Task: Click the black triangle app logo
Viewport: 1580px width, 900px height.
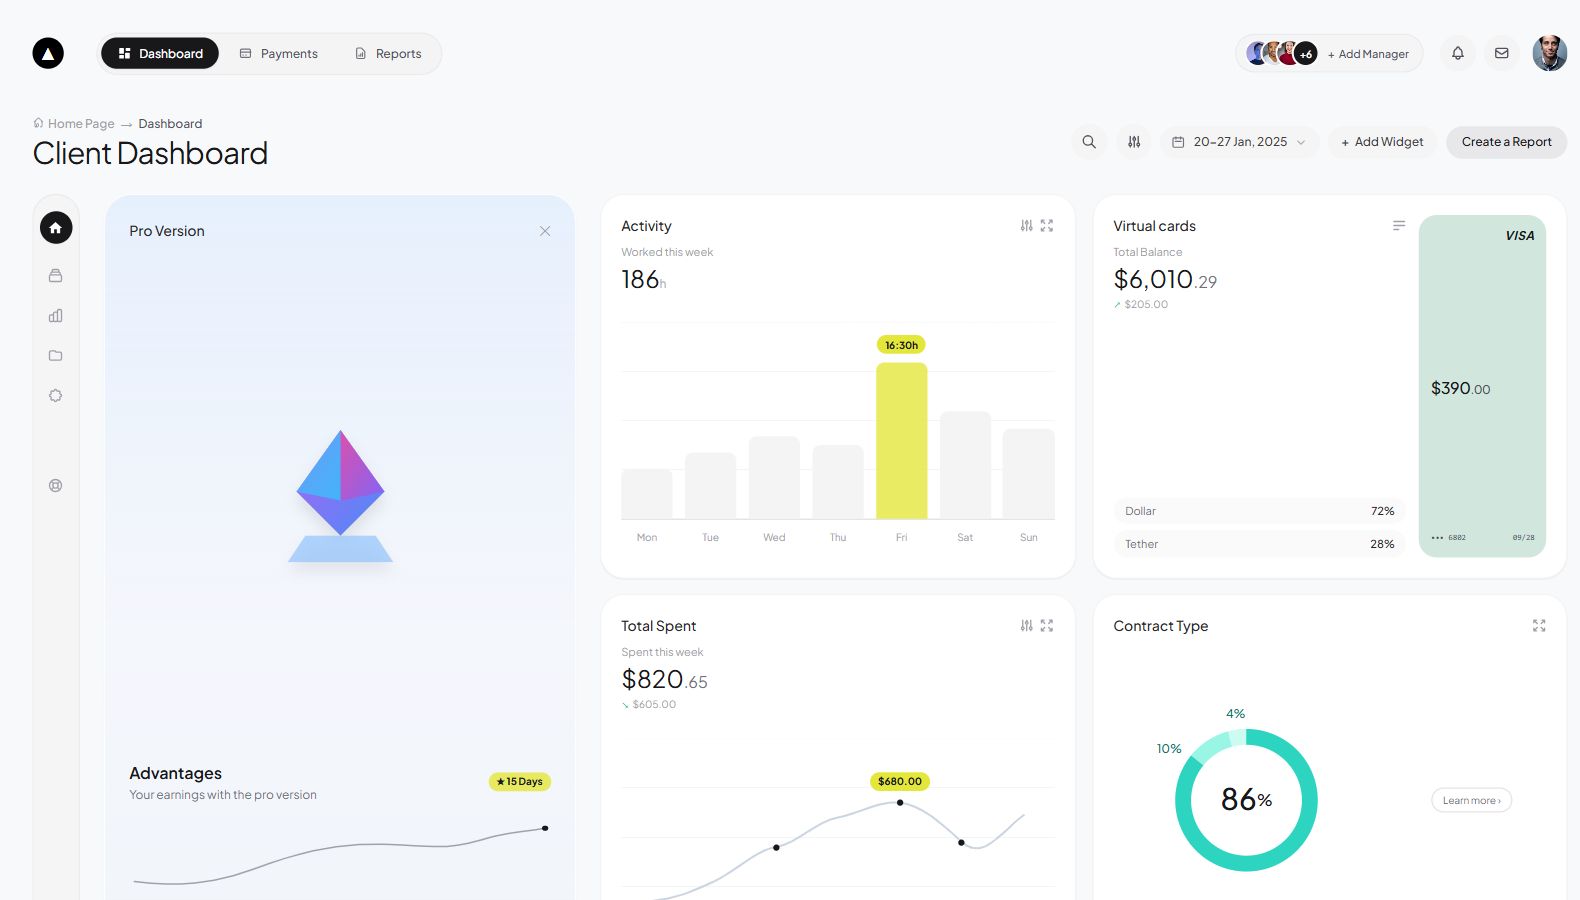Action: click(48, 53)
